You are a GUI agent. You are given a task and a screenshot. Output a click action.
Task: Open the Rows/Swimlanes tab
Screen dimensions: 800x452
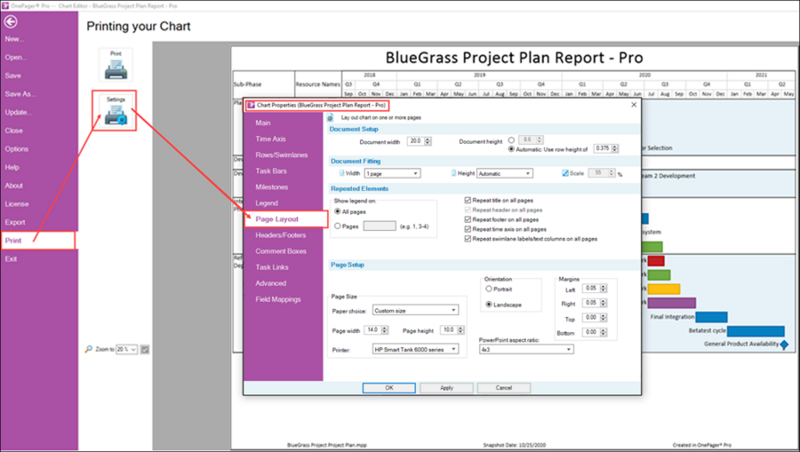[x=282, y=155]
